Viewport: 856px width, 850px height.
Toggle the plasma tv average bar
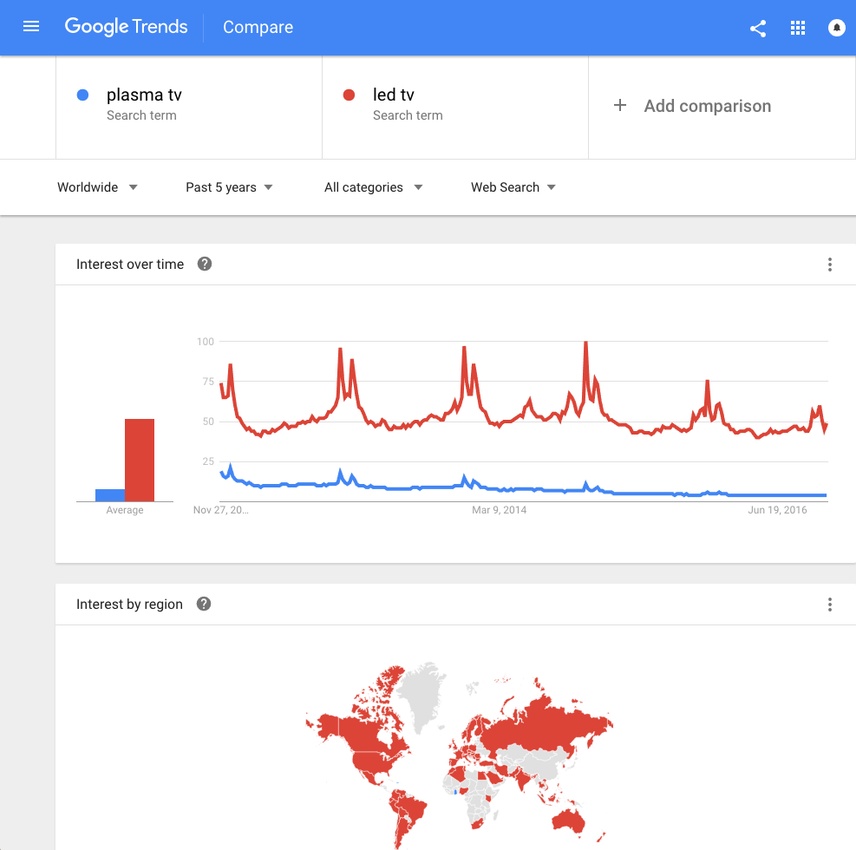pyautogui.click(x=108, y=493)
